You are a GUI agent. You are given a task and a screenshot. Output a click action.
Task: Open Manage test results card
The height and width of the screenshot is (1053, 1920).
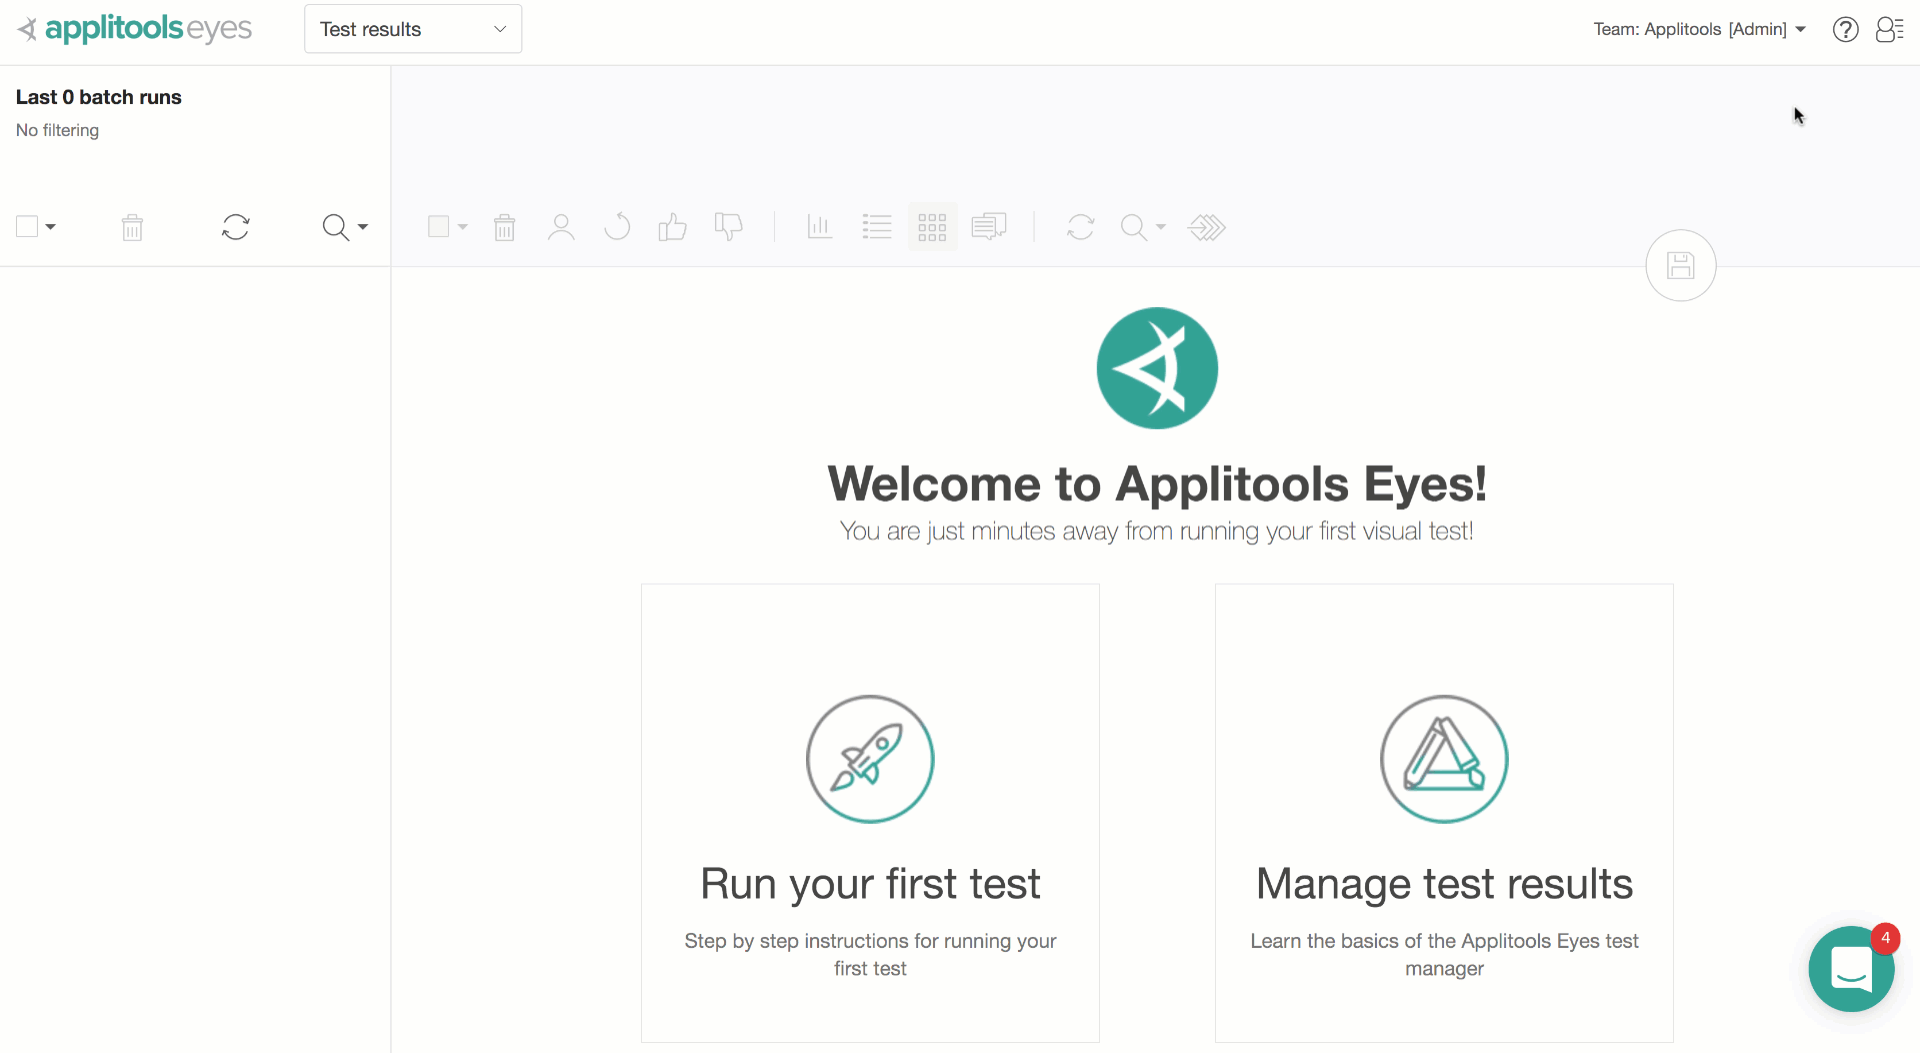tap(1444, 813)
